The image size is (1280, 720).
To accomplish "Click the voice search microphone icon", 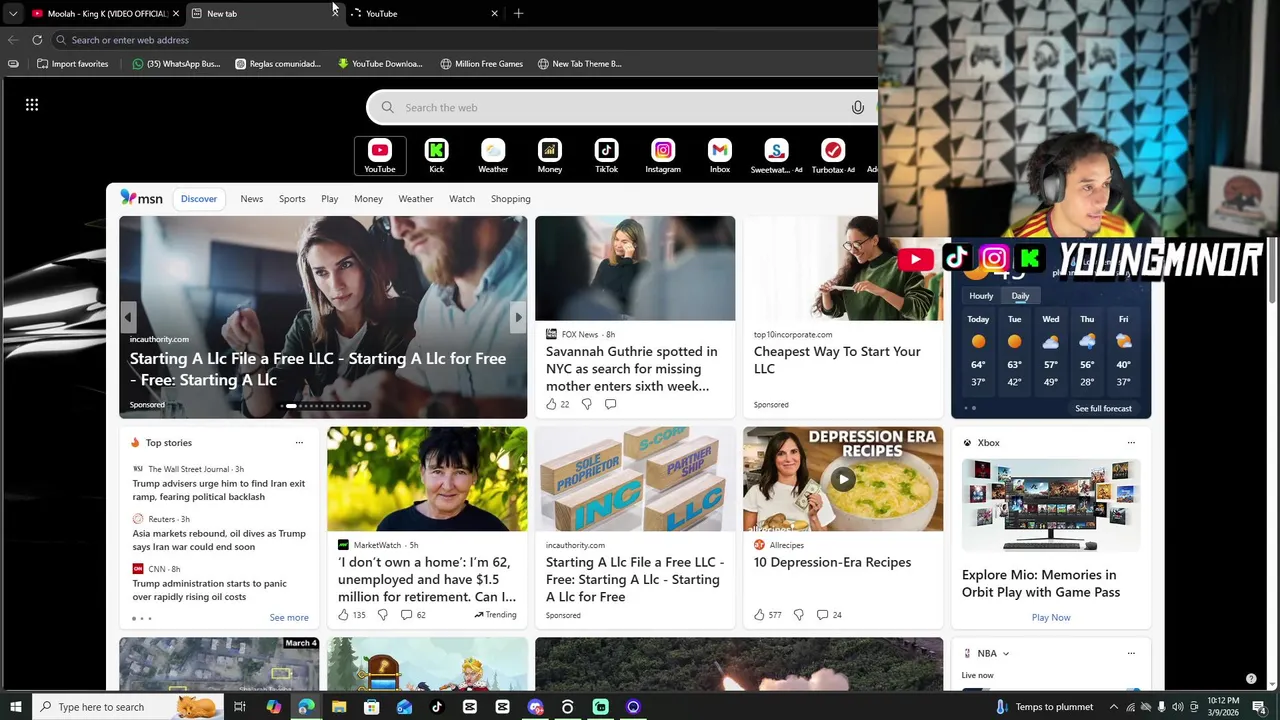I will [857, 107].
